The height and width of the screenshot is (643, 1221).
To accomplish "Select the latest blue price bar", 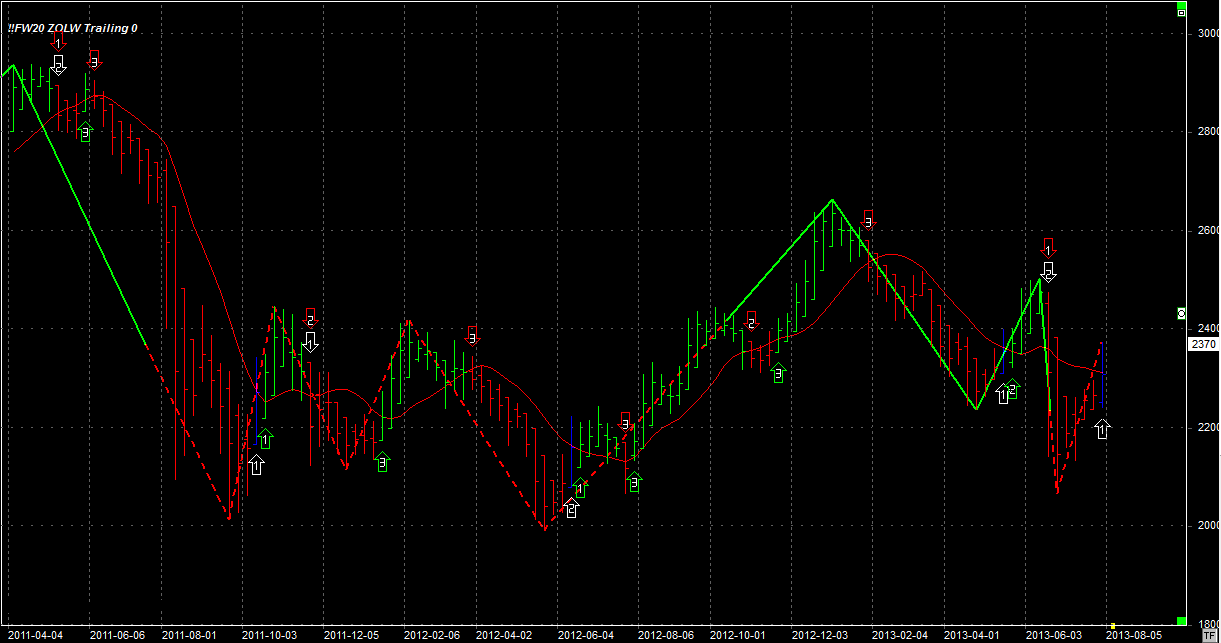I will tap(1101, 375).
